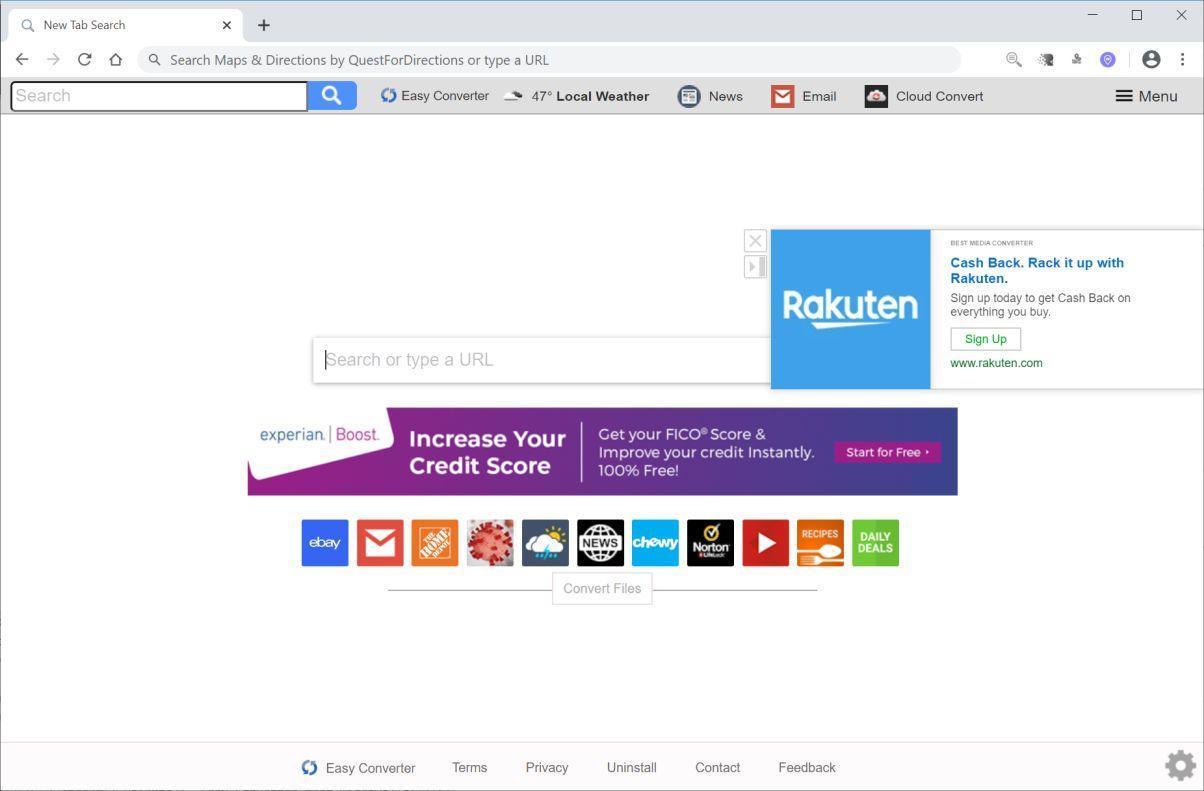The width and height of the screenshot is (1204, 791).
Task: Click the Convert Files button
Action: [x=602, y=588]
